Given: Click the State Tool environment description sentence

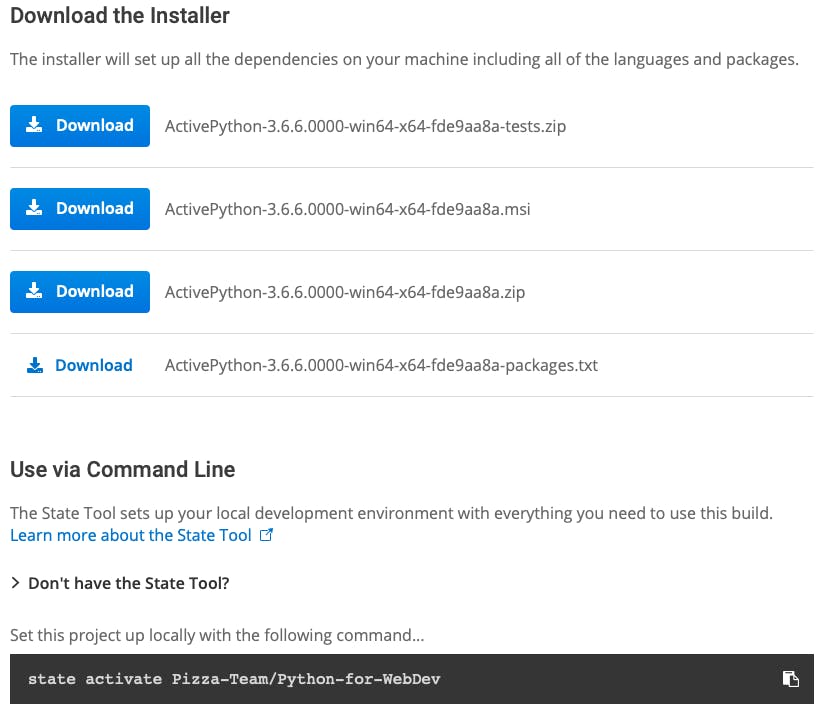Looking at the screenshot, I should (391, 513).
